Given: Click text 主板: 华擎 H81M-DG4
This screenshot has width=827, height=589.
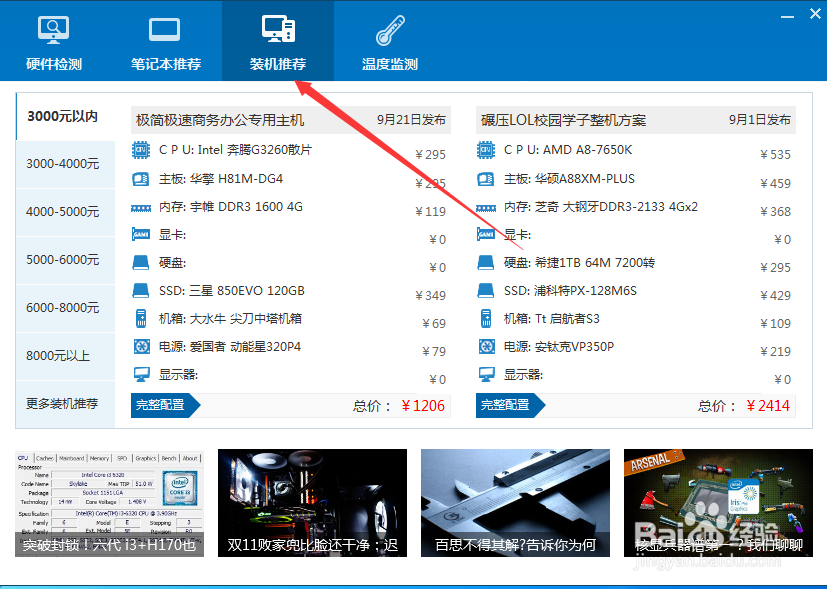Looking at the screenshot, I should click(221, 179).
